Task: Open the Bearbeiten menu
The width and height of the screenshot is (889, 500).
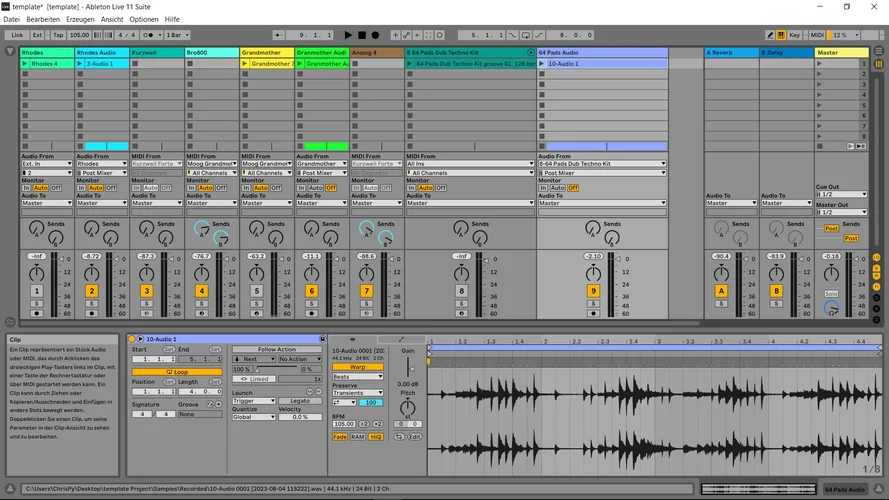Action: [x=43, y=19]
